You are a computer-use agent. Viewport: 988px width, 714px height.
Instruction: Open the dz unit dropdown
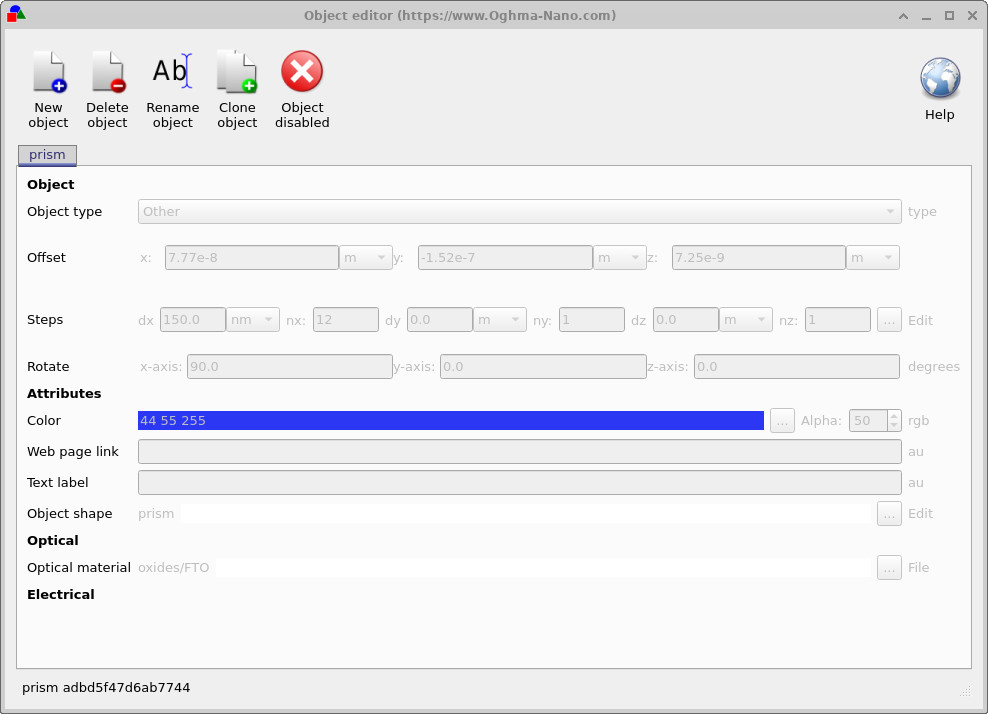pos(745,320)
